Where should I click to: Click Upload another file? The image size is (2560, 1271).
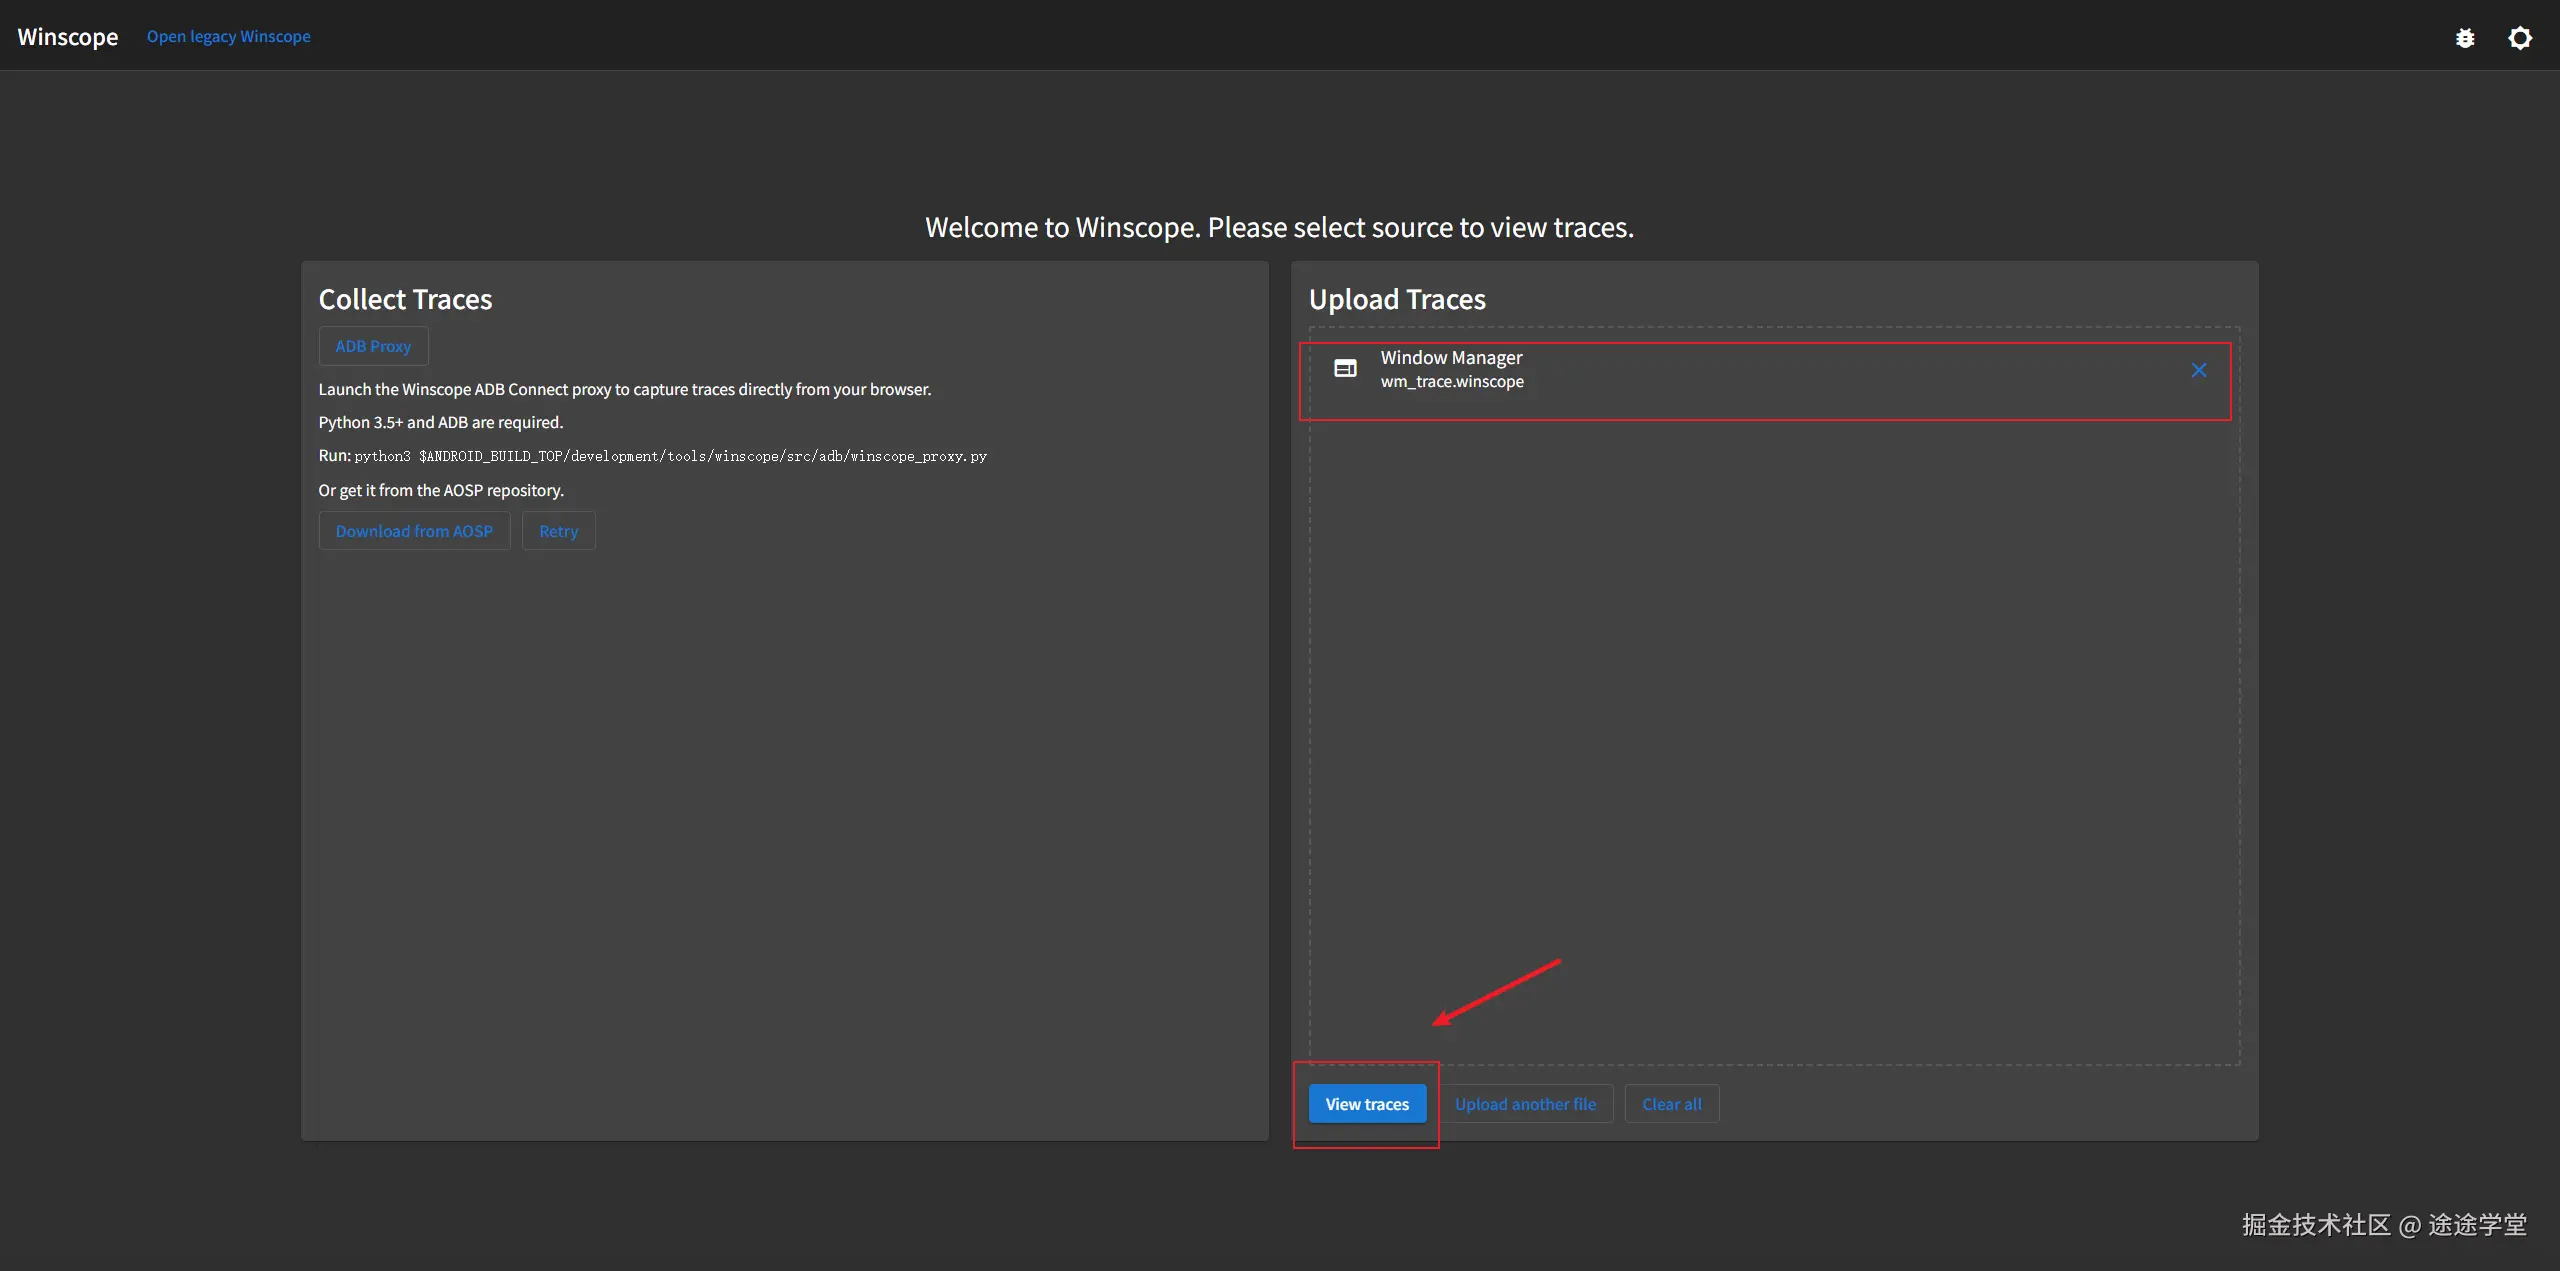pos(1525,1104)
